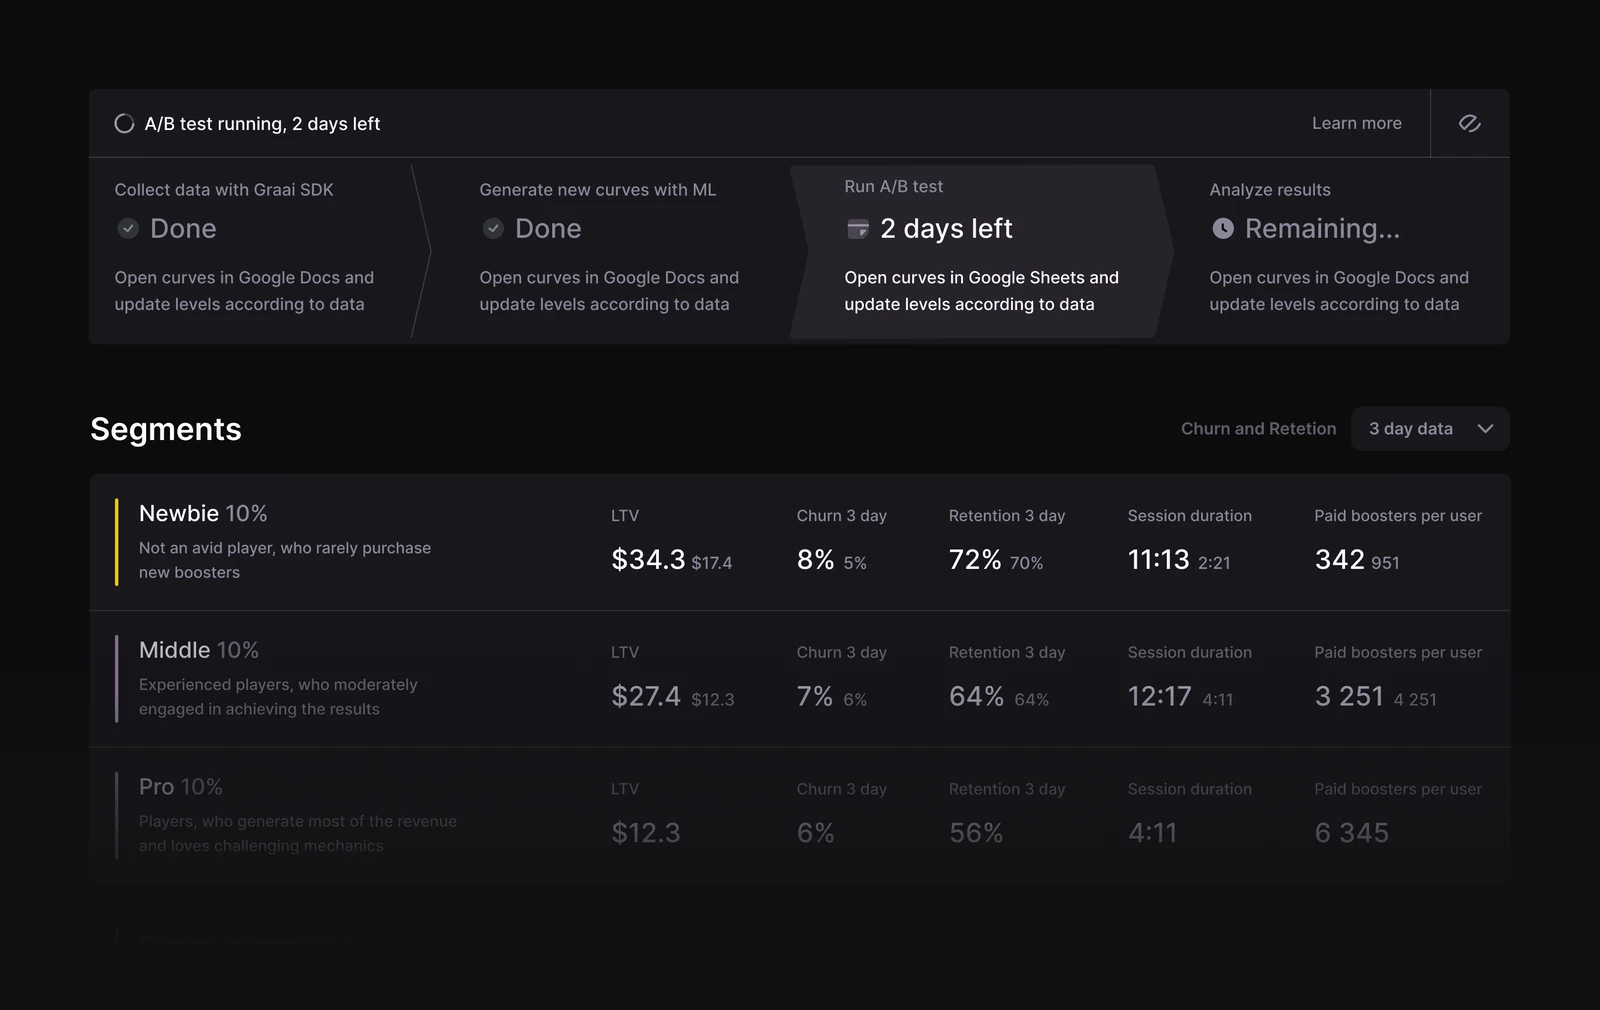This screenshot has height=1010, width=1600.
Task: Click the Pro LTV value $12.3
Action: pyautogui.click(x=646, y=833)
